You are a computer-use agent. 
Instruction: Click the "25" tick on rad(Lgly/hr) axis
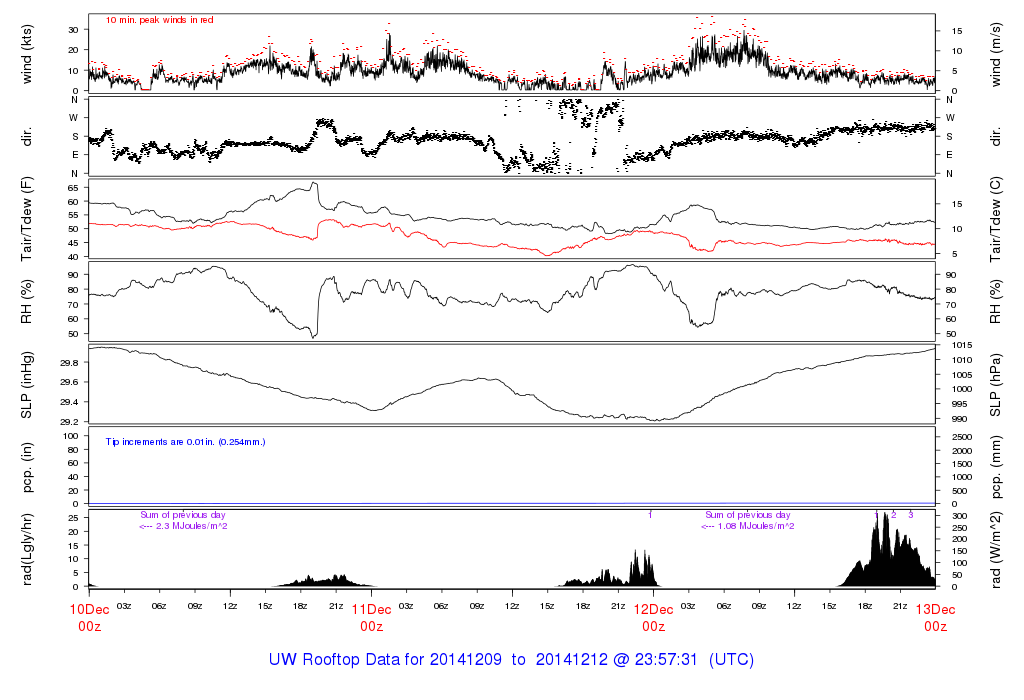(74, 518)
